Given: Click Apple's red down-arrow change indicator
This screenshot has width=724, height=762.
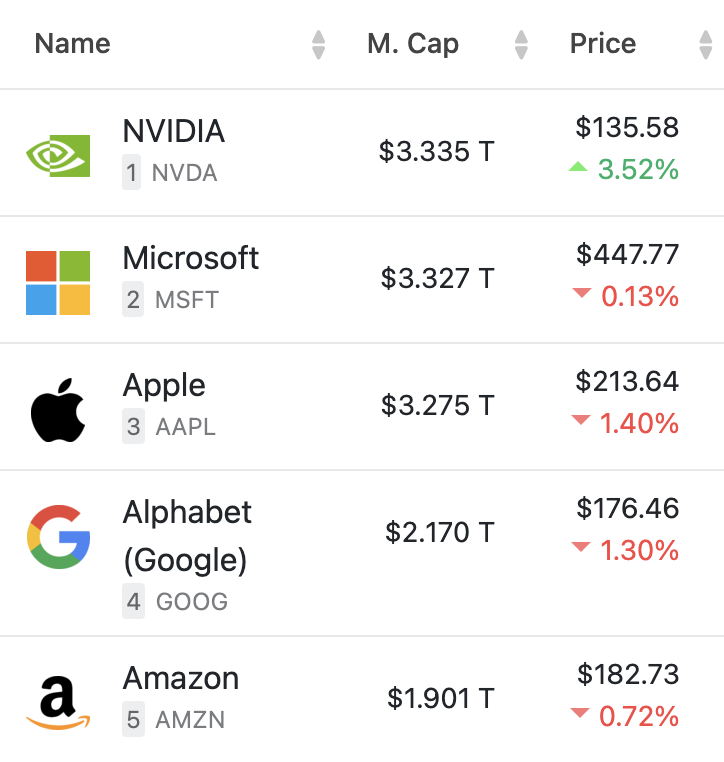Looking at the screenshot, I should (581, 420).
